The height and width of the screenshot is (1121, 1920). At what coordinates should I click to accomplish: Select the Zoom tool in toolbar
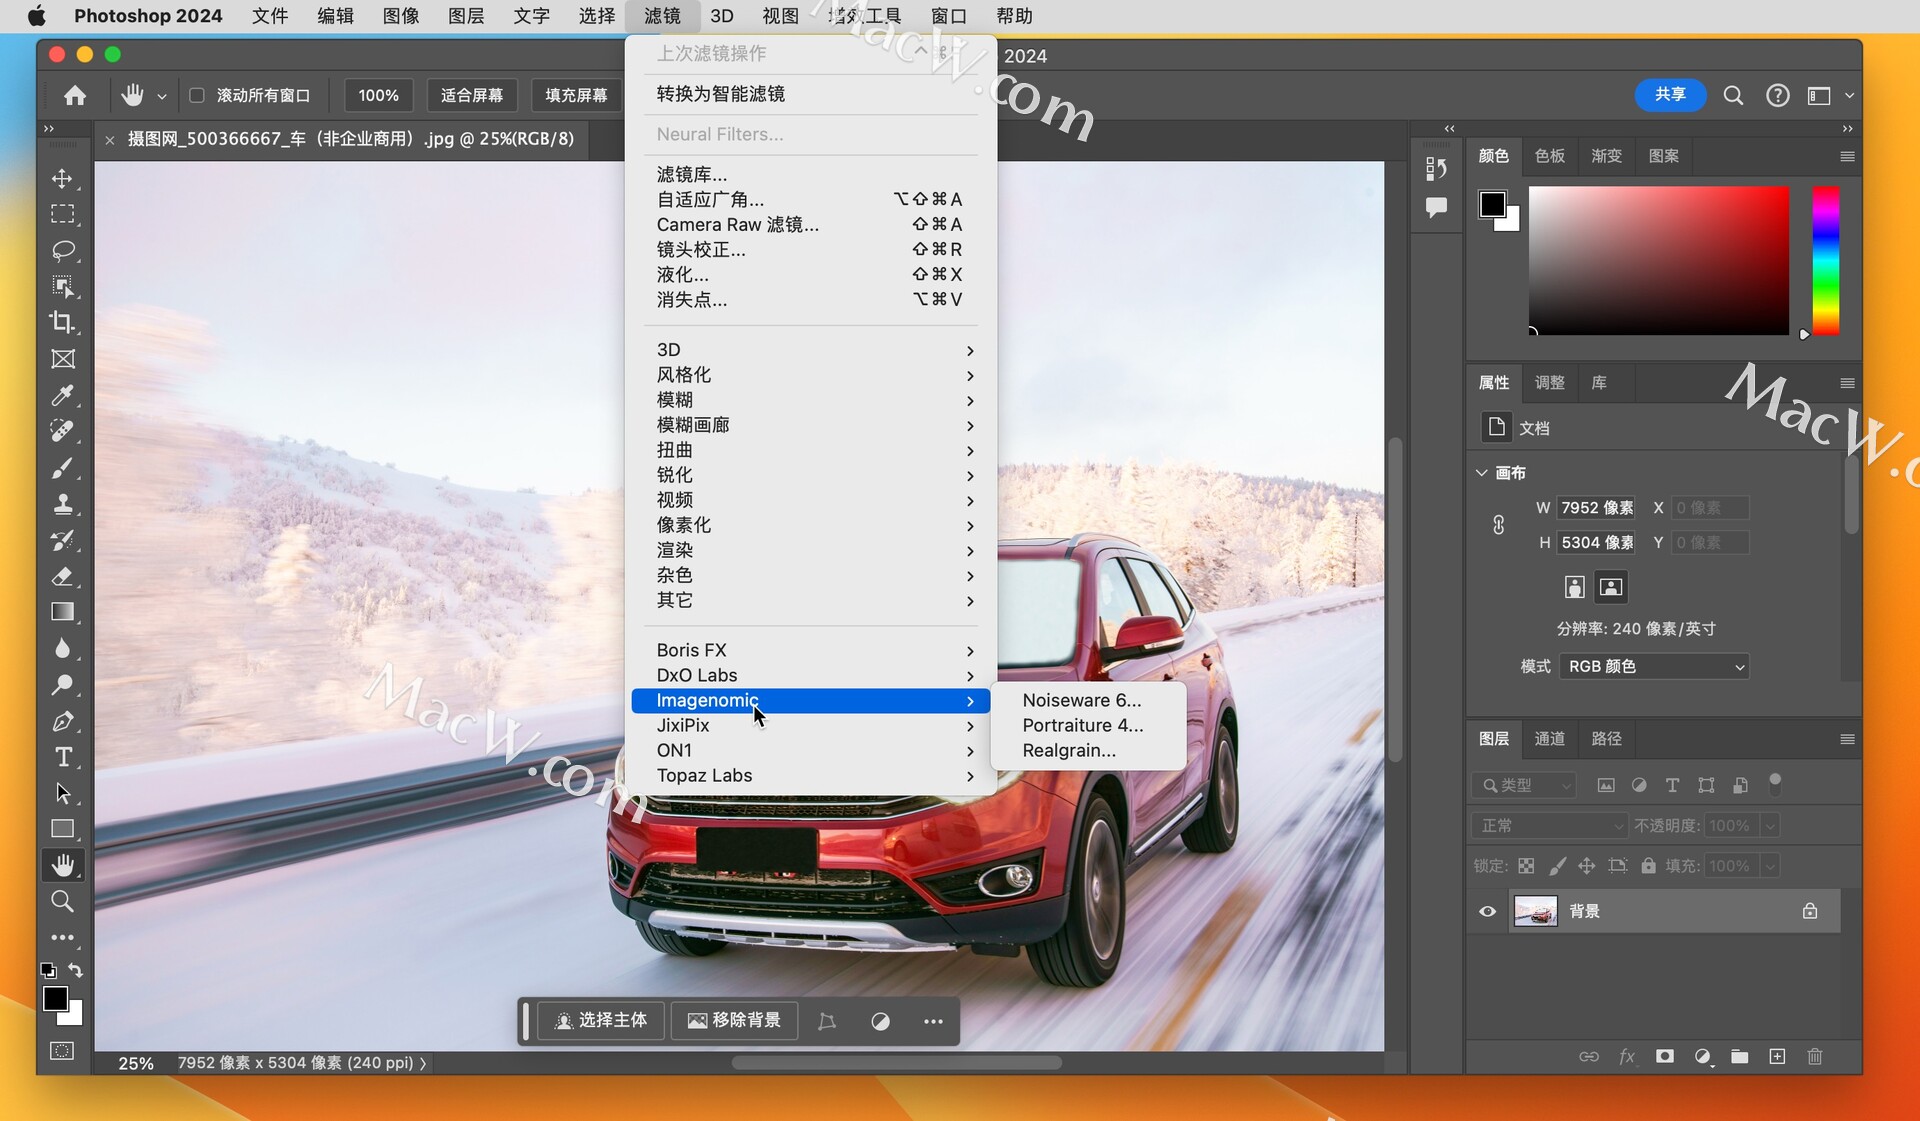pyautogui.click(x=62, y=901)
